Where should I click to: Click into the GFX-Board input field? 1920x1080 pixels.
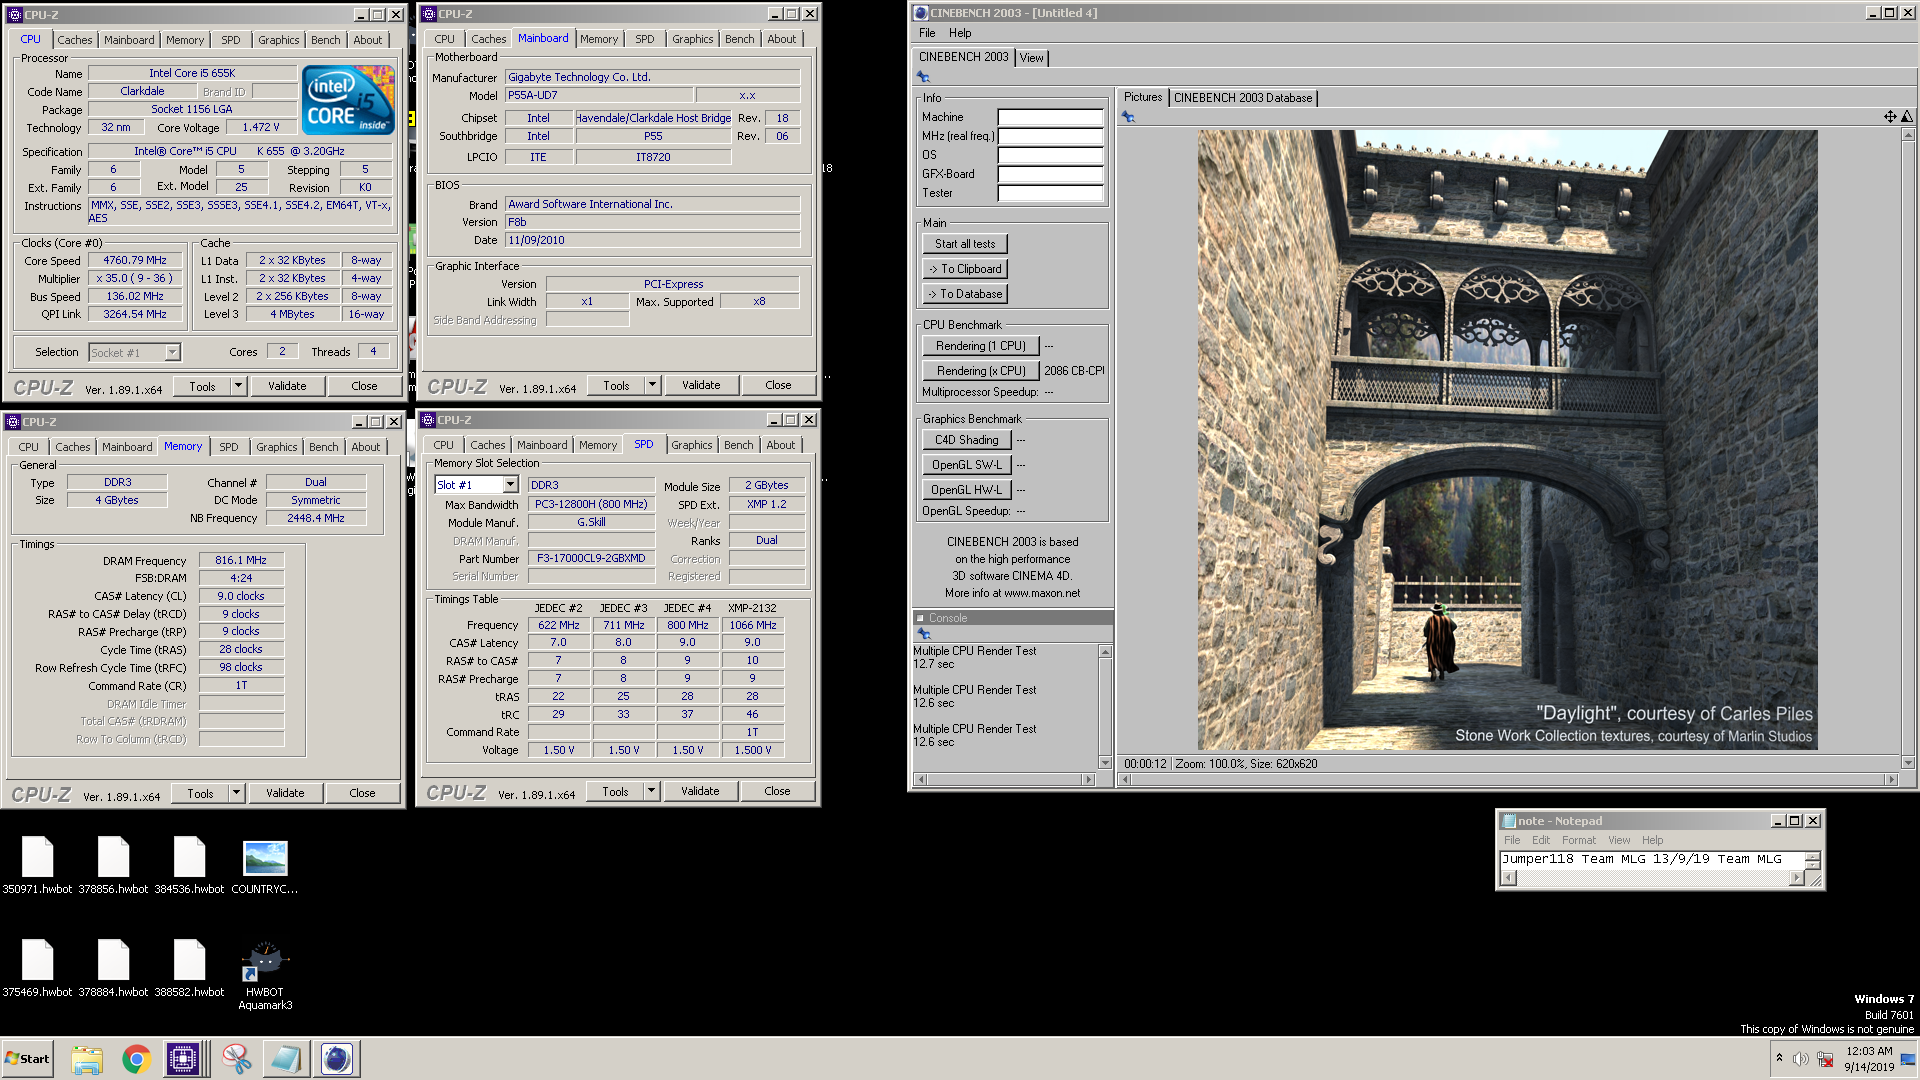(1050, 174)
